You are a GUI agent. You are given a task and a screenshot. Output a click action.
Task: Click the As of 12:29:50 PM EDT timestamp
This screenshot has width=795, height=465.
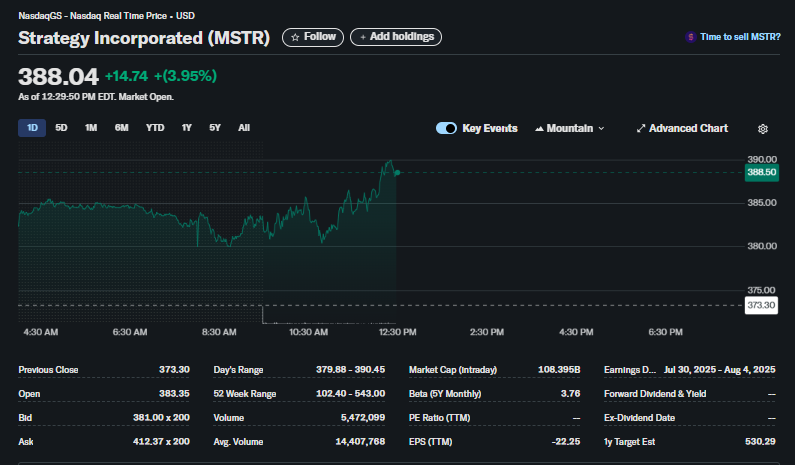96,97
